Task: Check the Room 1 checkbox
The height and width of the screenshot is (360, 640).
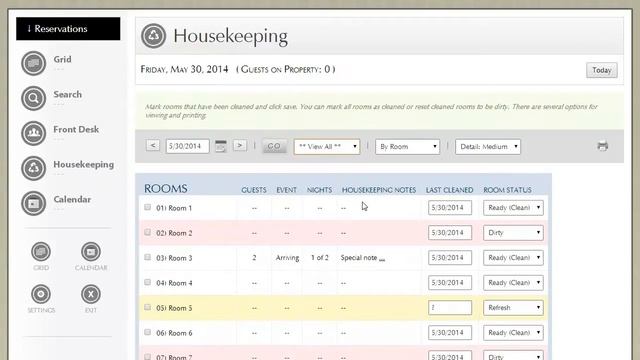Action: tap(147, 207)
